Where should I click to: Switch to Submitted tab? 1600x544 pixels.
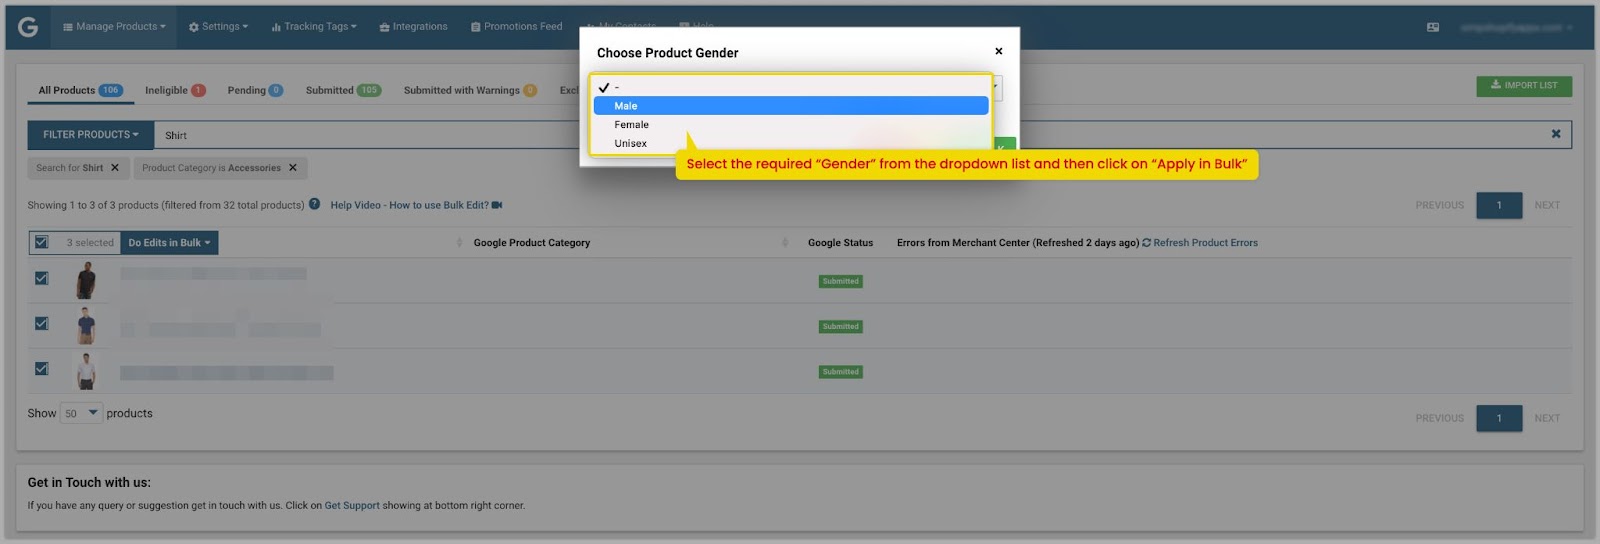(343, 90)
